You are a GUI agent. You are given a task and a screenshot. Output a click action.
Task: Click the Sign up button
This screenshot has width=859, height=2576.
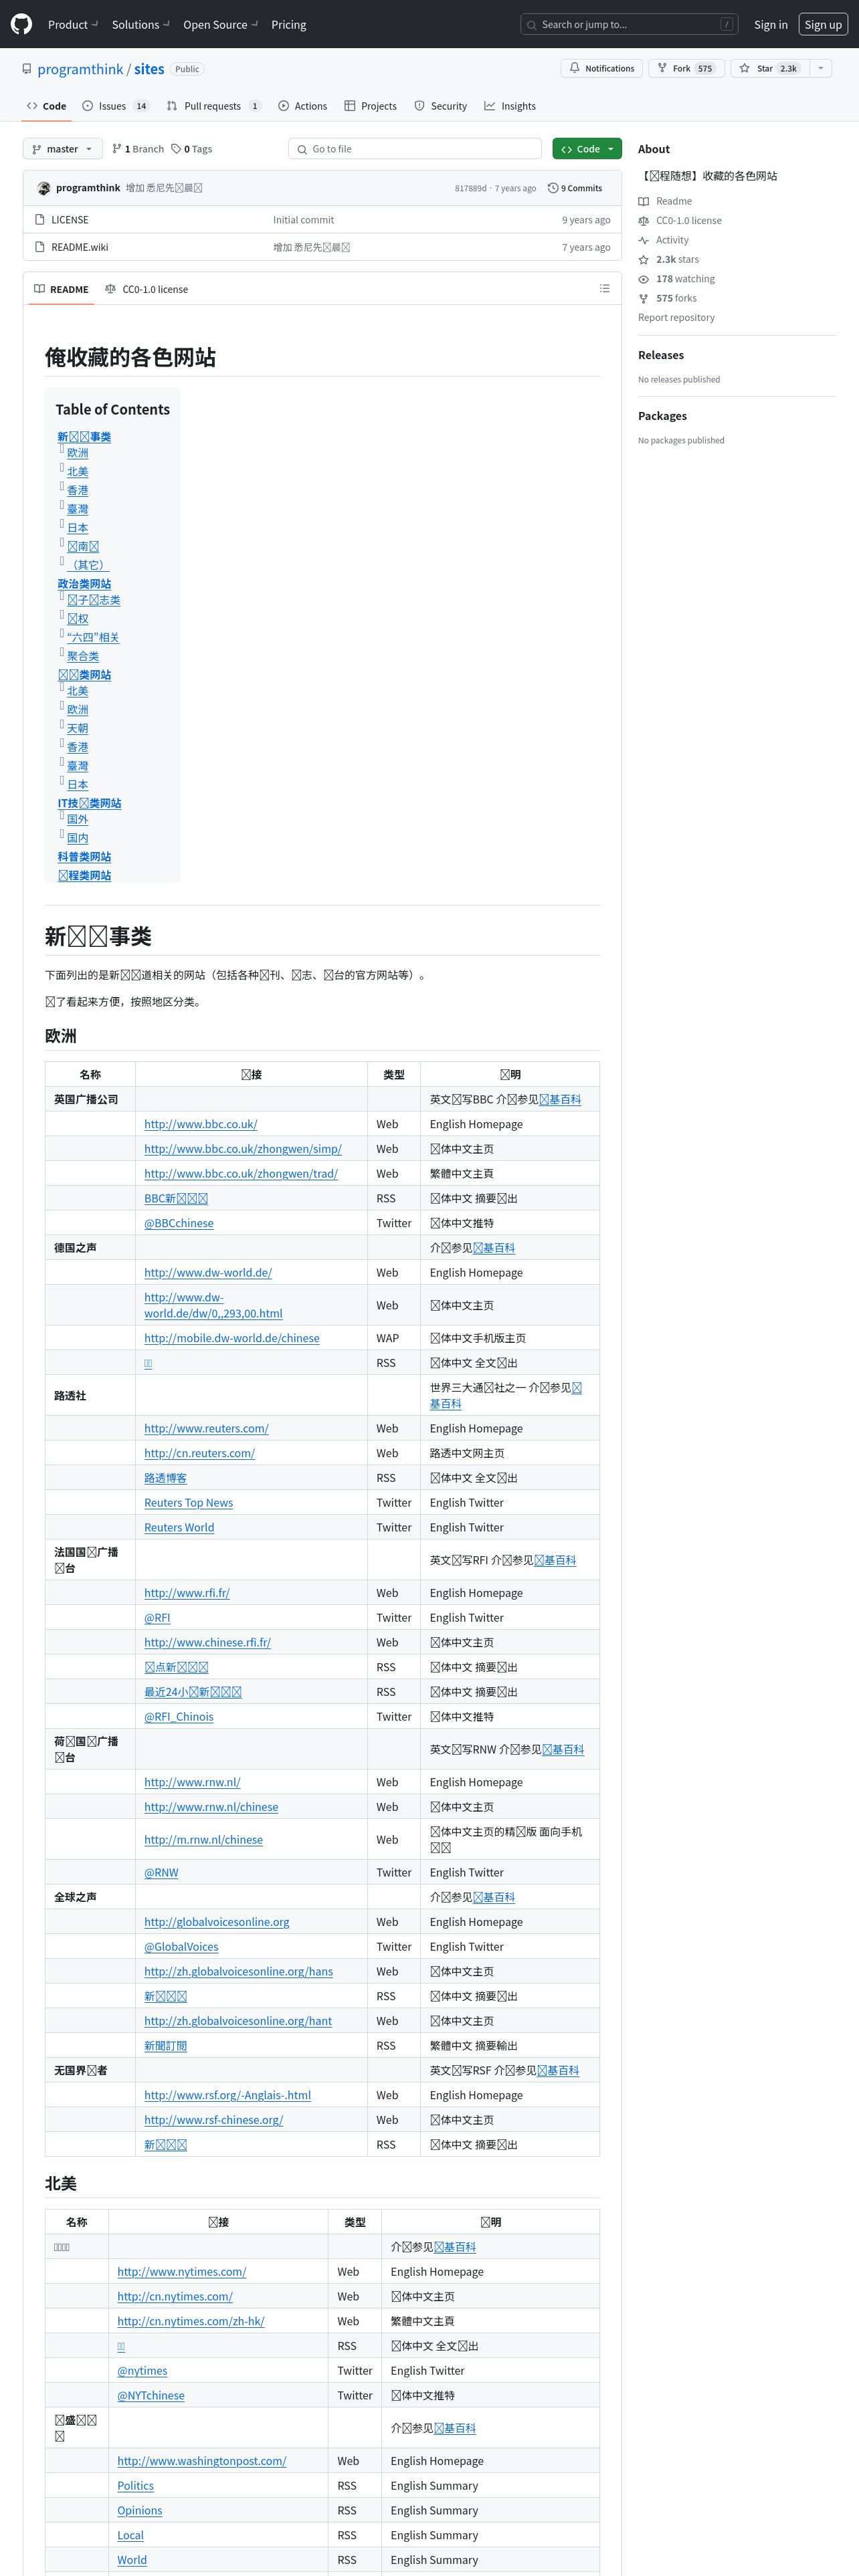[x=823, y=24]
